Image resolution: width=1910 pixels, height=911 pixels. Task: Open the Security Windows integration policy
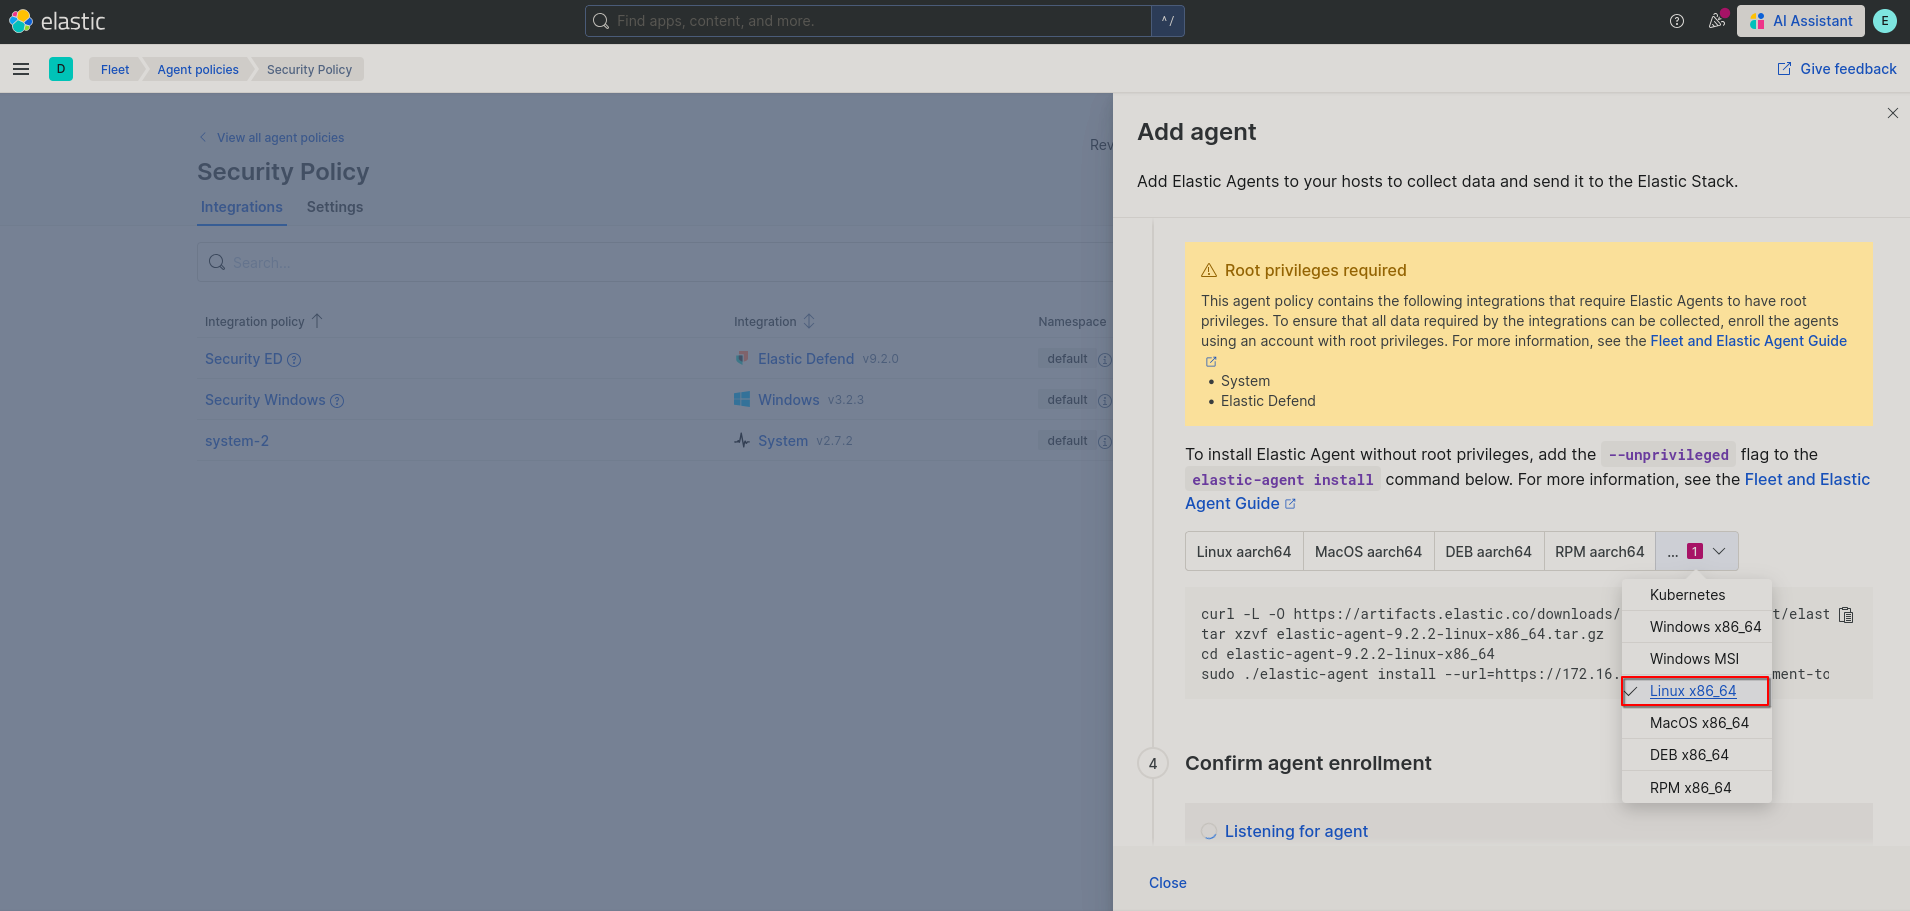click(x=265, y=400)
